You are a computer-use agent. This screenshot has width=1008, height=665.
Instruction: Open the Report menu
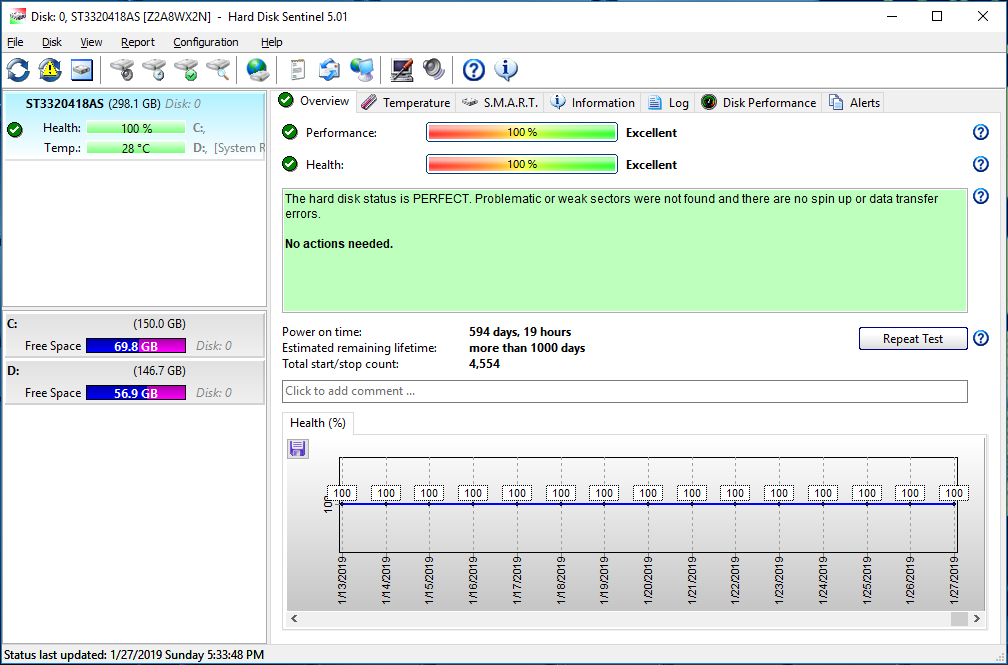[x=138, y=42]
